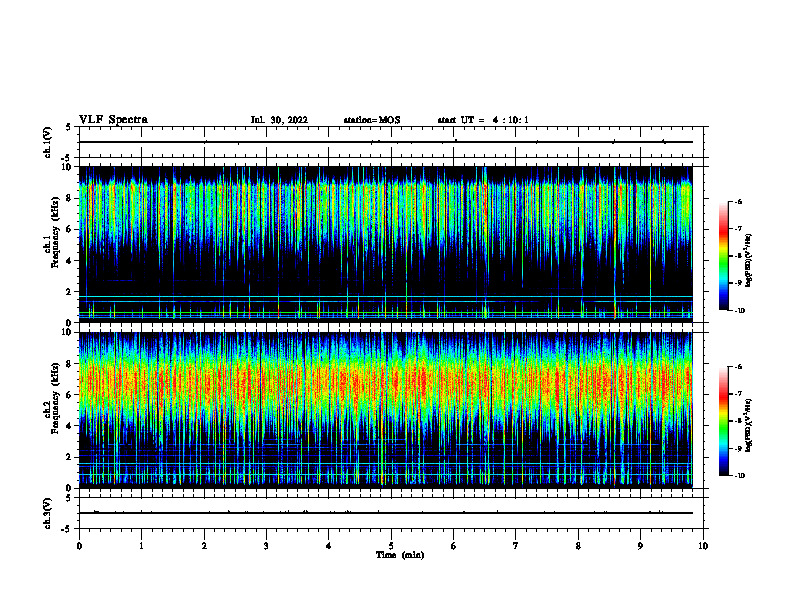792x612 pixels.
Task: Click the ch.2 spectrogram colorbar
Action: [x=723, y=421]
